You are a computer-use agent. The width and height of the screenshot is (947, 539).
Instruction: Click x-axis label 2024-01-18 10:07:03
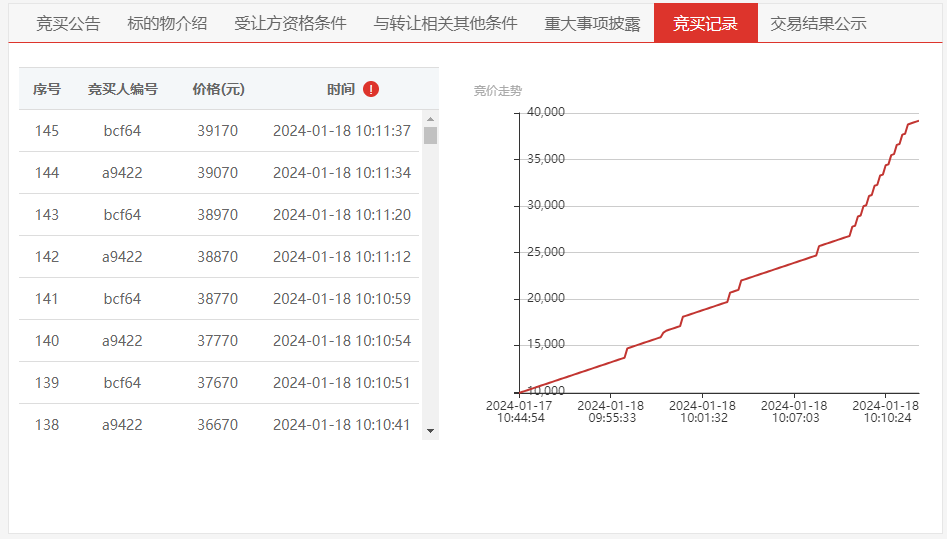[795, 412]
